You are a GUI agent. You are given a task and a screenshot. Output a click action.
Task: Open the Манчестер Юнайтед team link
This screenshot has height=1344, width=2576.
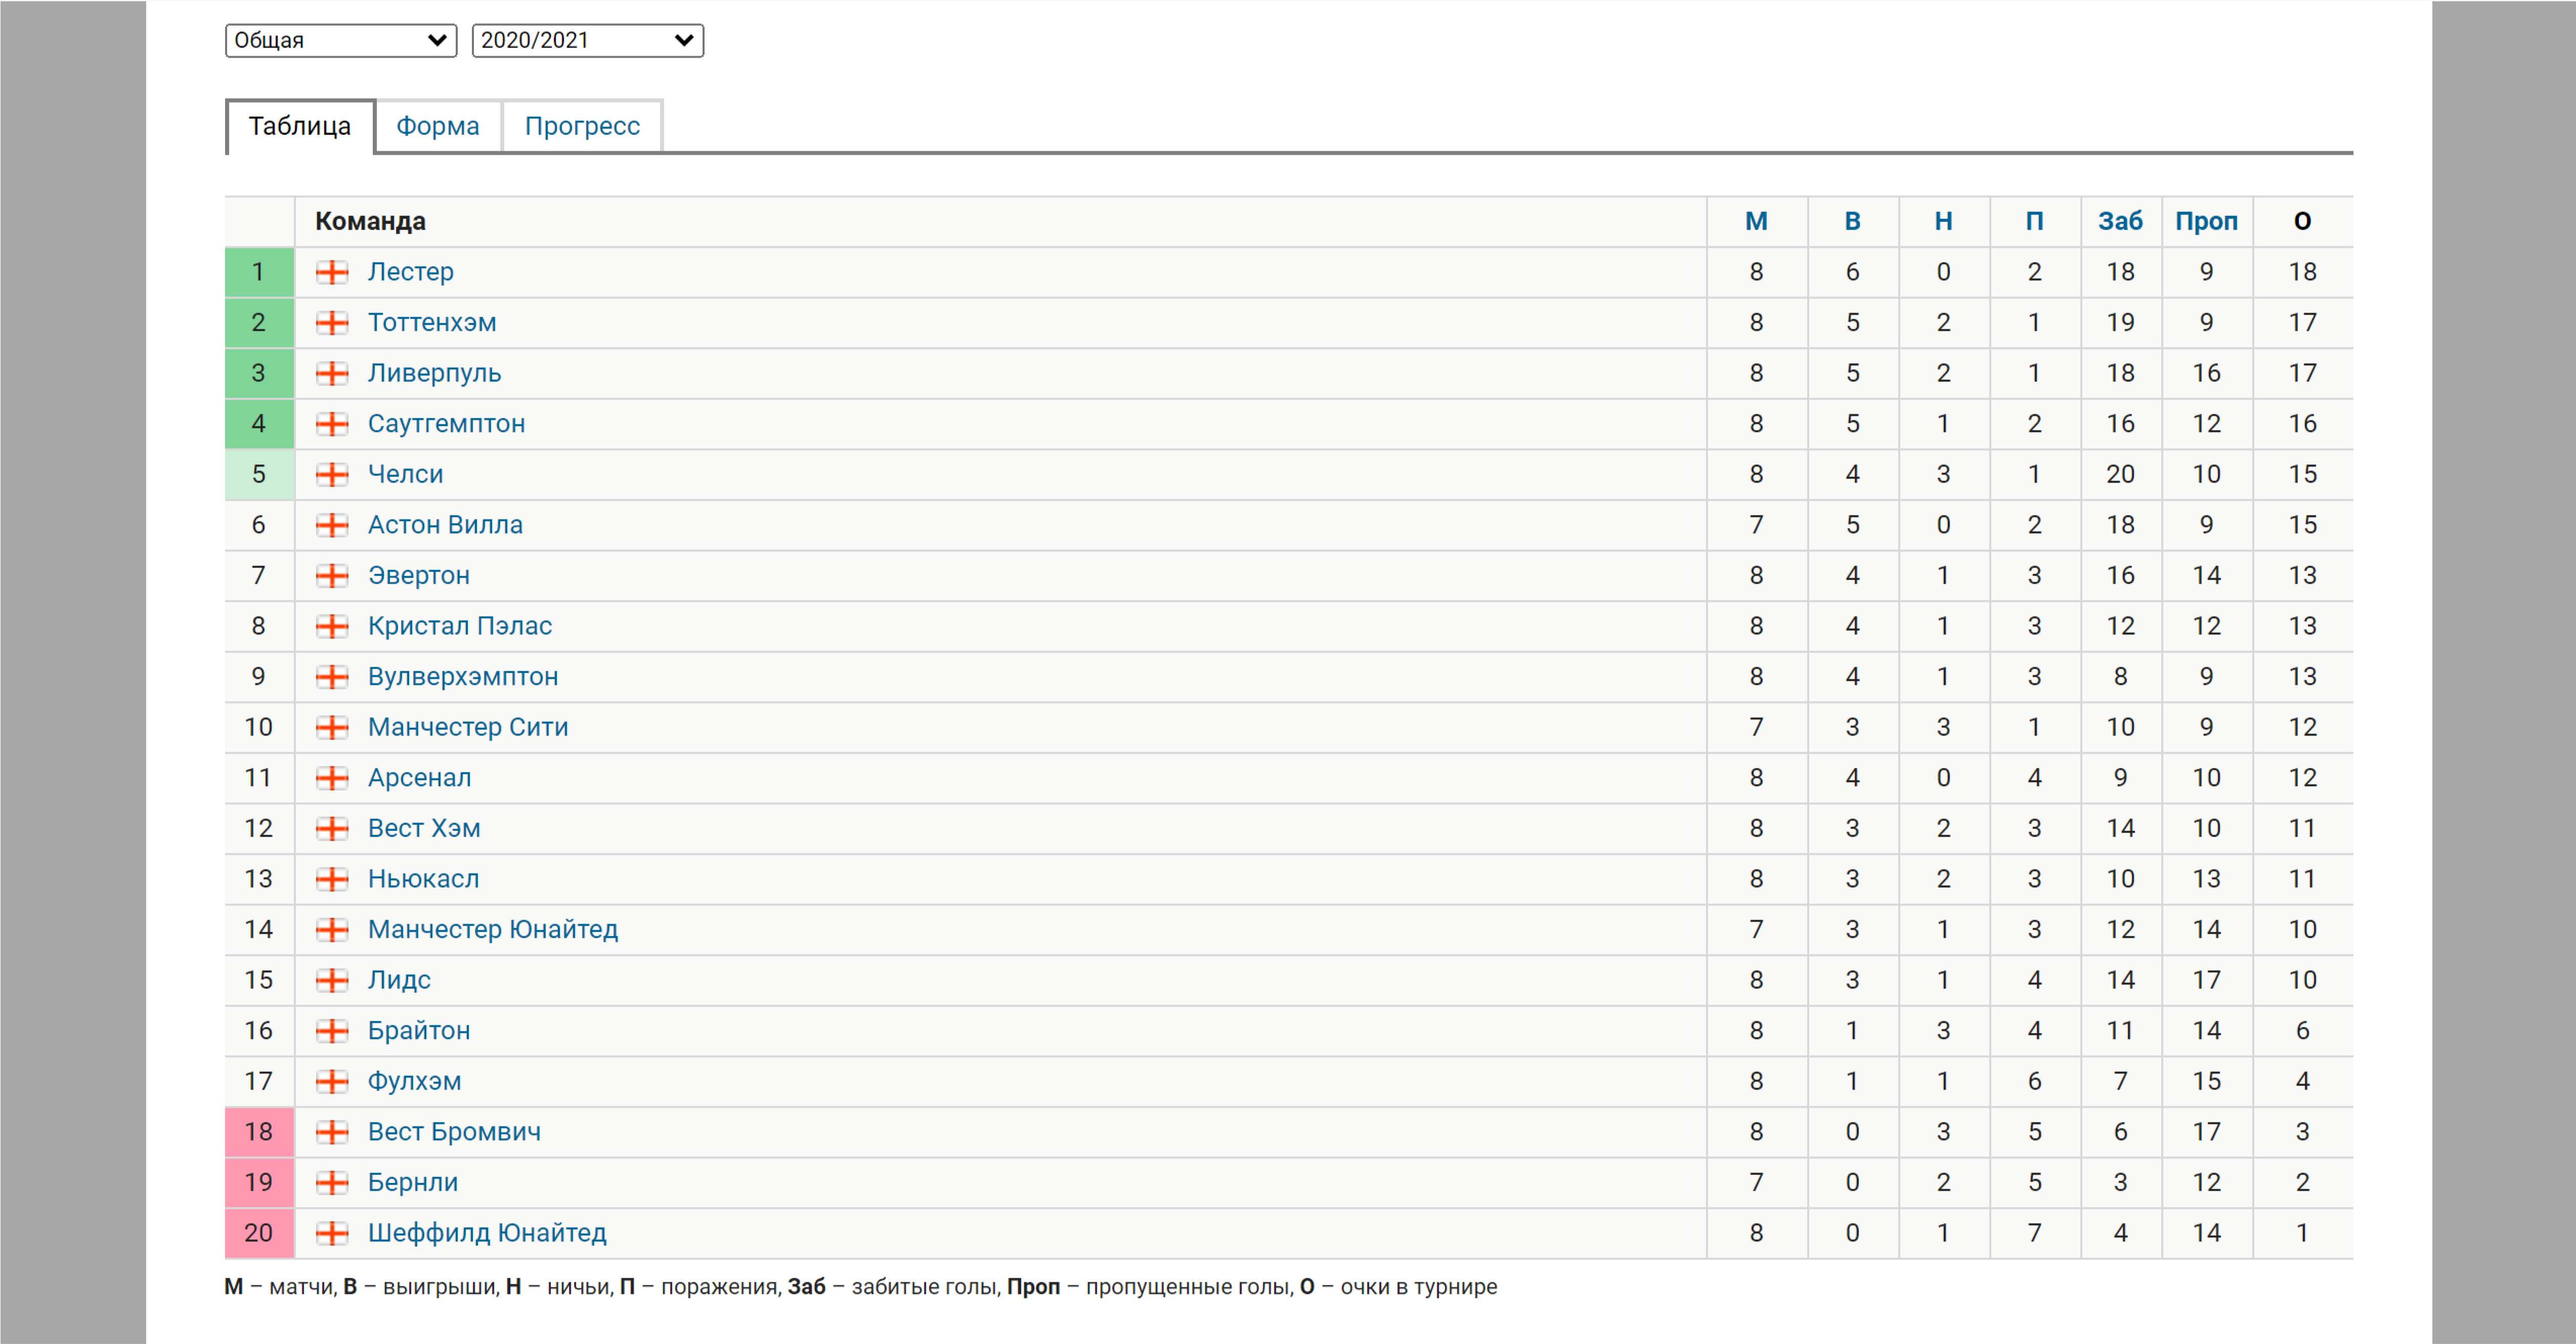point(492,929)
